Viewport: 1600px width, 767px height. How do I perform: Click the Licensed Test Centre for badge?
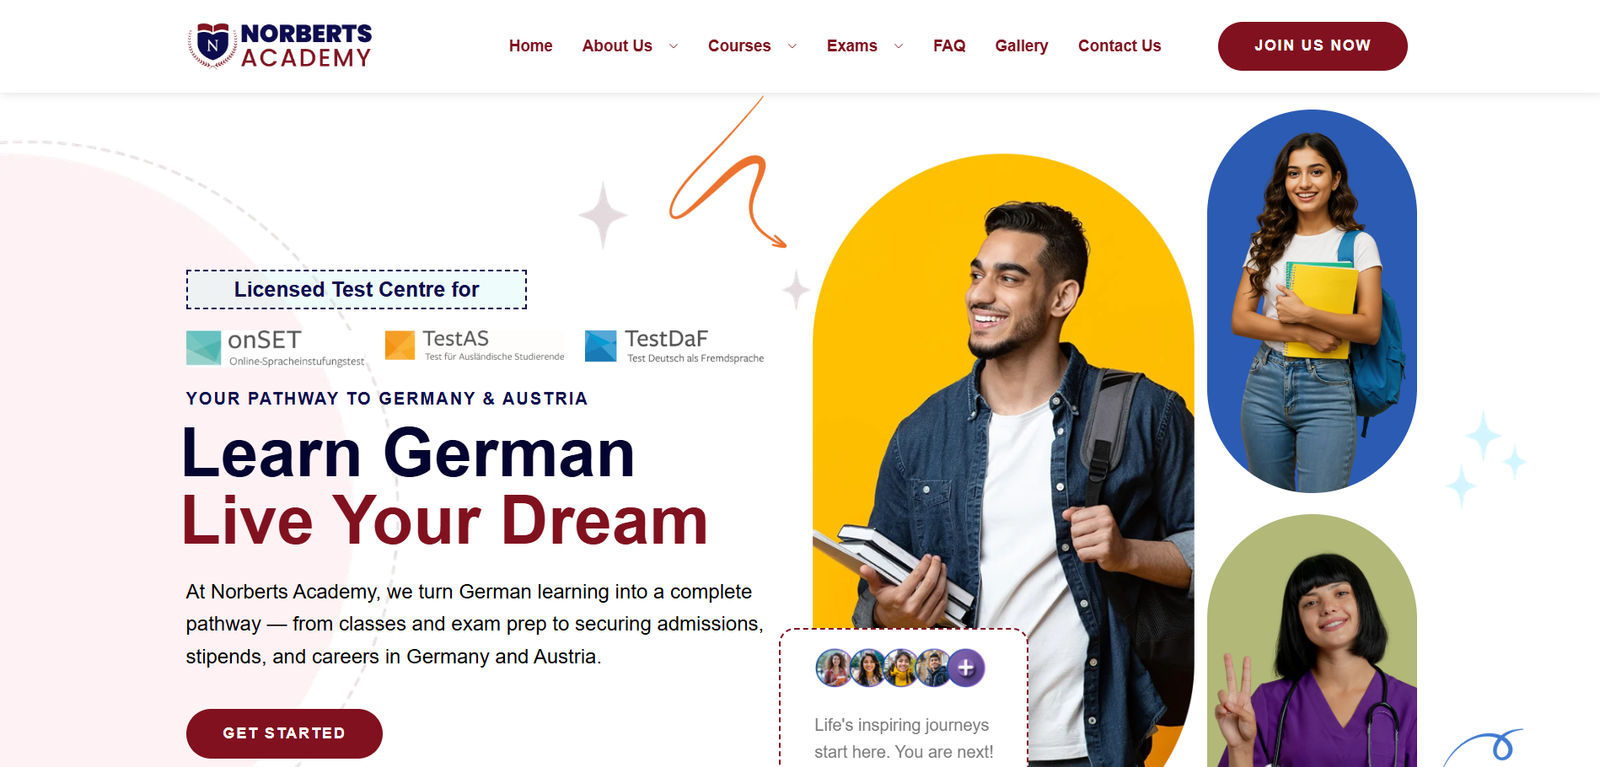coord(356,289)
